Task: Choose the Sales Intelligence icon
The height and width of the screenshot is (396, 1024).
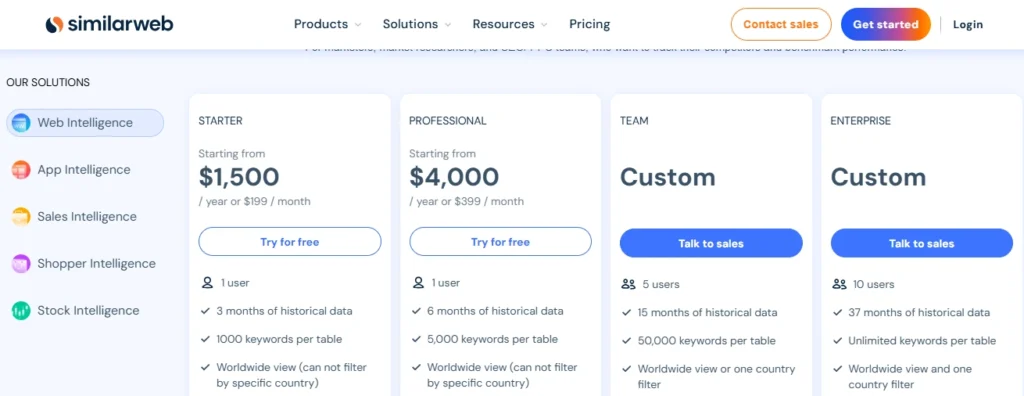Action: [21, 217]
